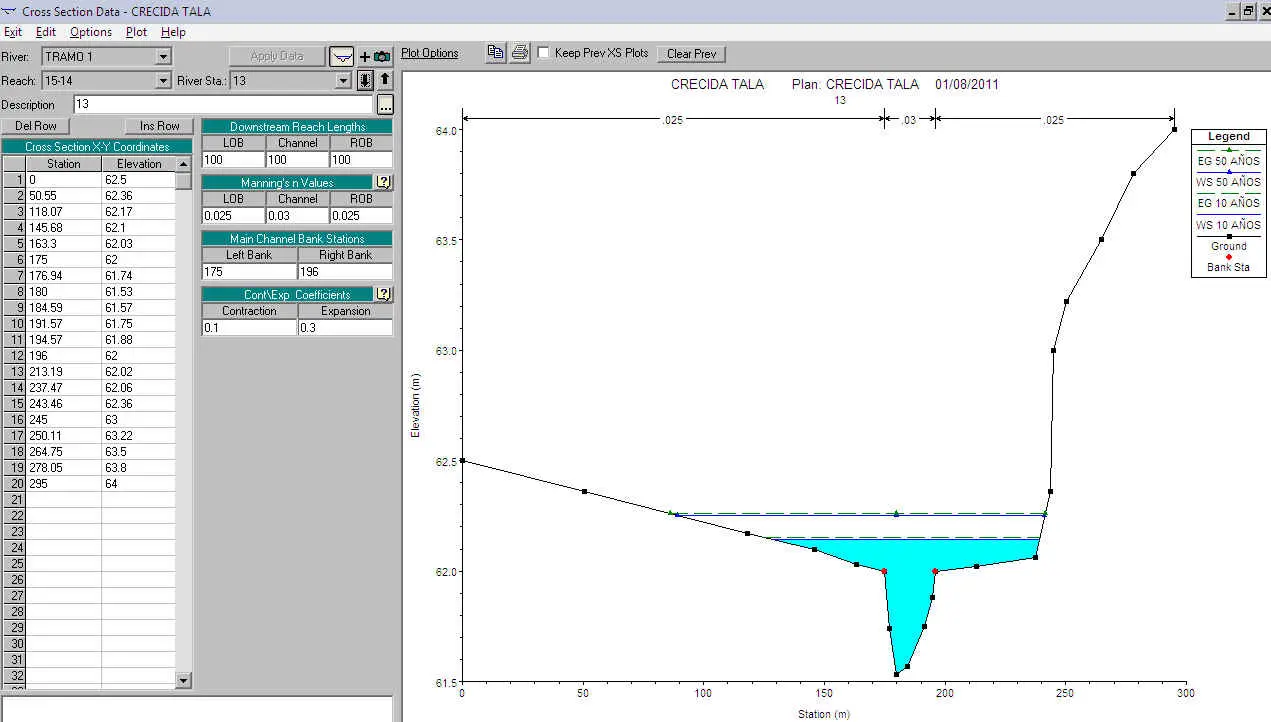Click the Del Row button
The width and height of the screenshot is (1271, 722).
click(36, 126)
